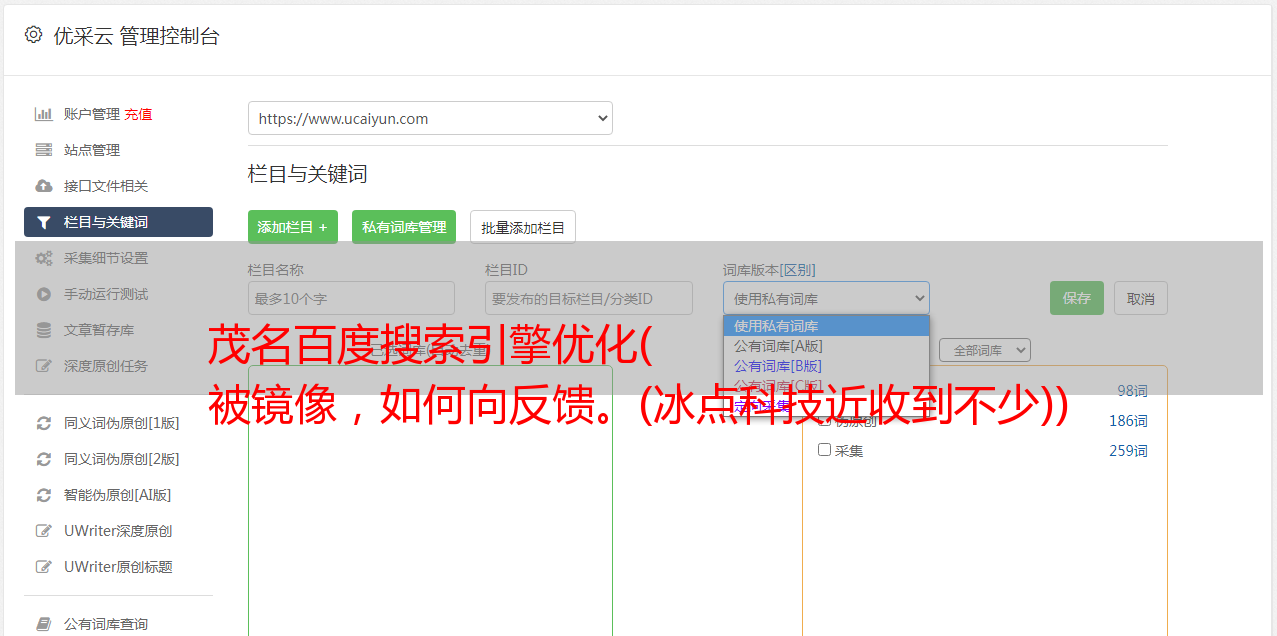Go to 站点管理
The height and width of the screenshot is (636, 1277).
coord(92,150)
